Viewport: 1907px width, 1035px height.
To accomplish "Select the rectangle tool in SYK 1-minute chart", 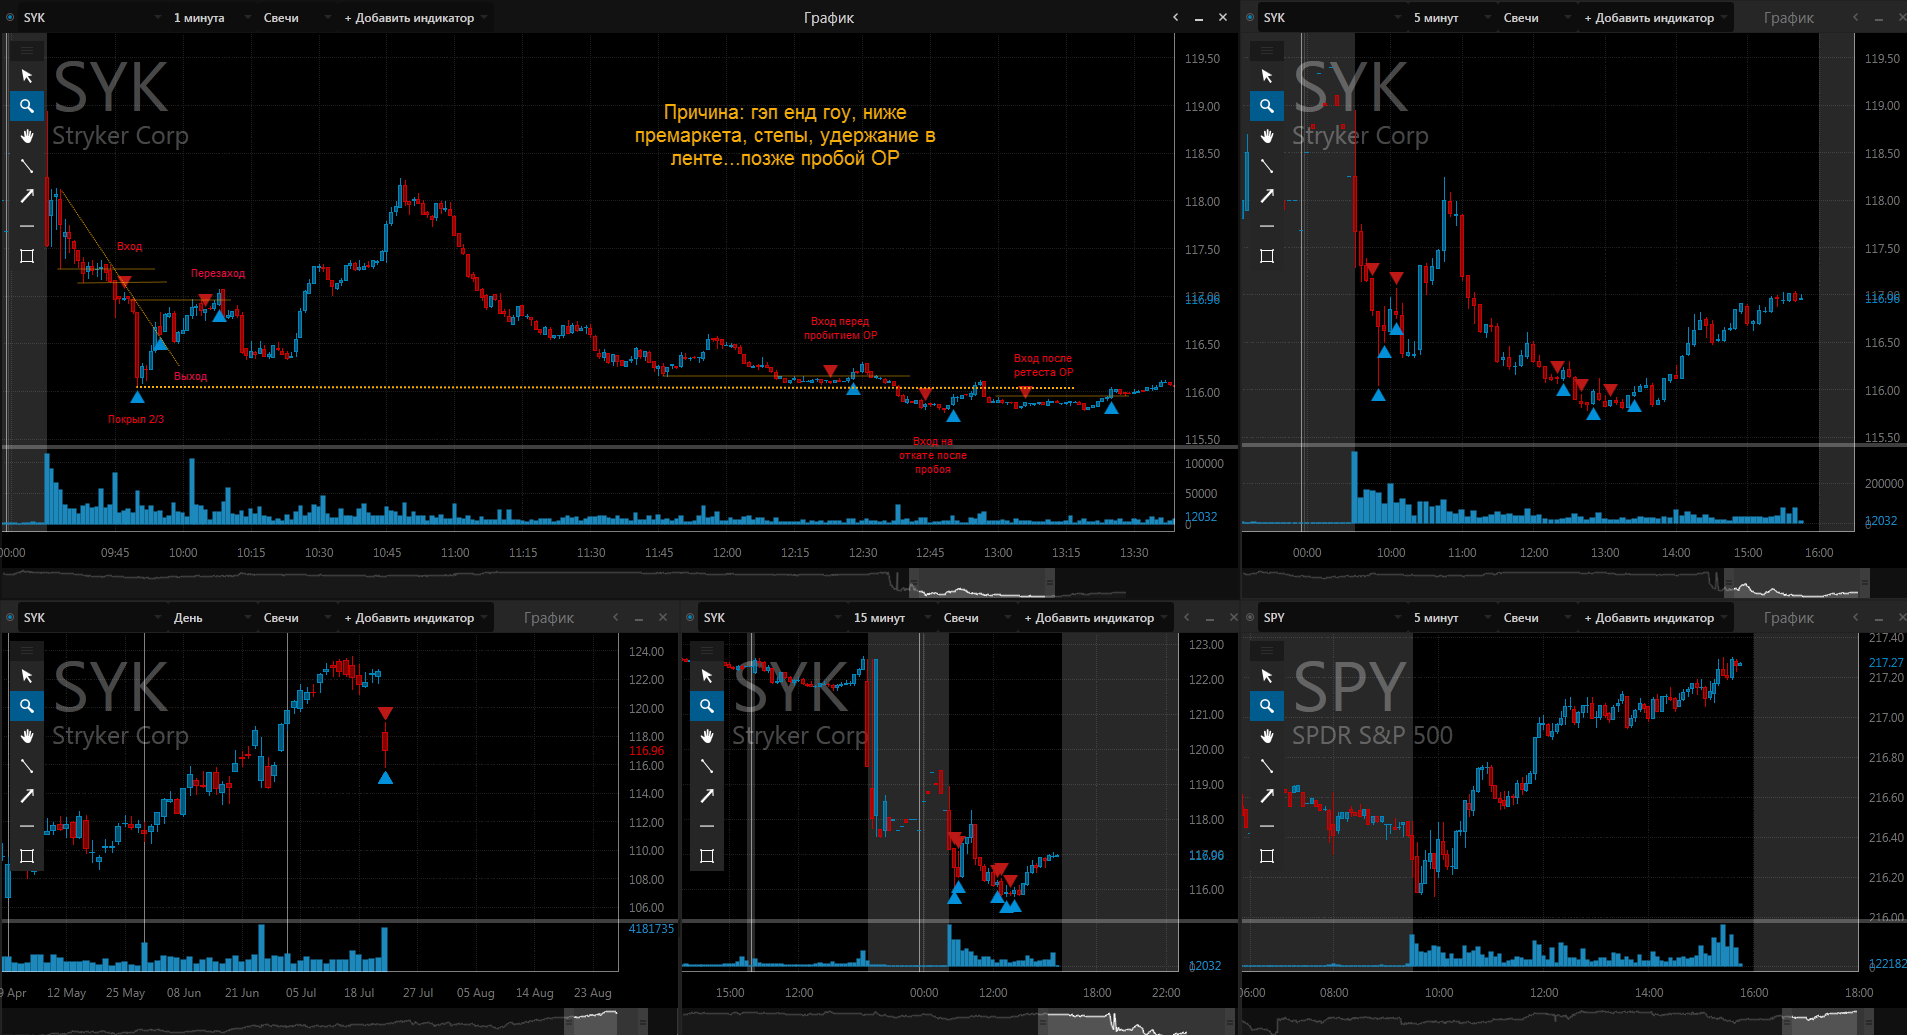I will (27, 256).
